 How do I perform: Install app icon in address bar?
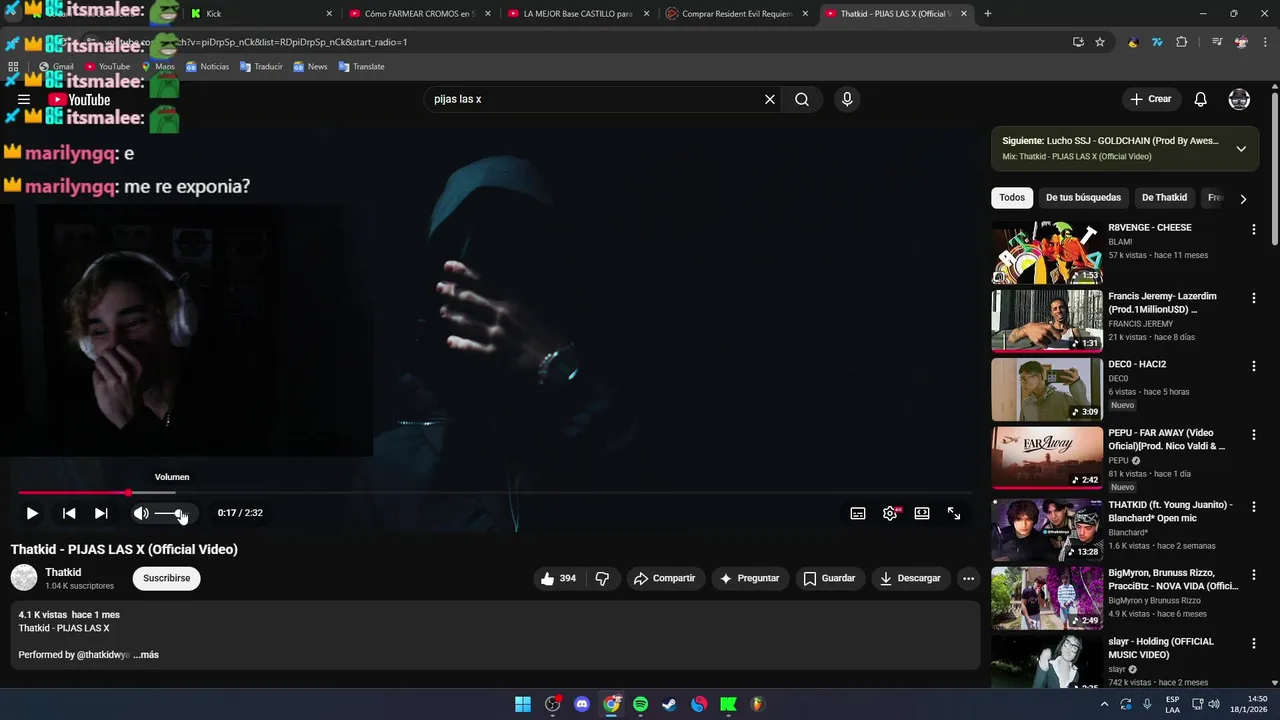click(x=1078, y=42)
